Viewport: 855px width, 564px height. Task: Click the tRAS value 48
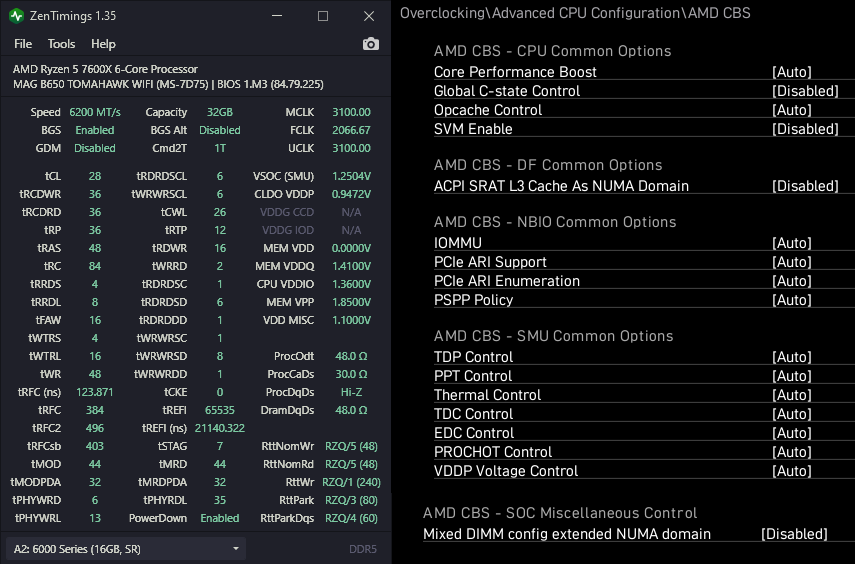click(x=95, y=248)
